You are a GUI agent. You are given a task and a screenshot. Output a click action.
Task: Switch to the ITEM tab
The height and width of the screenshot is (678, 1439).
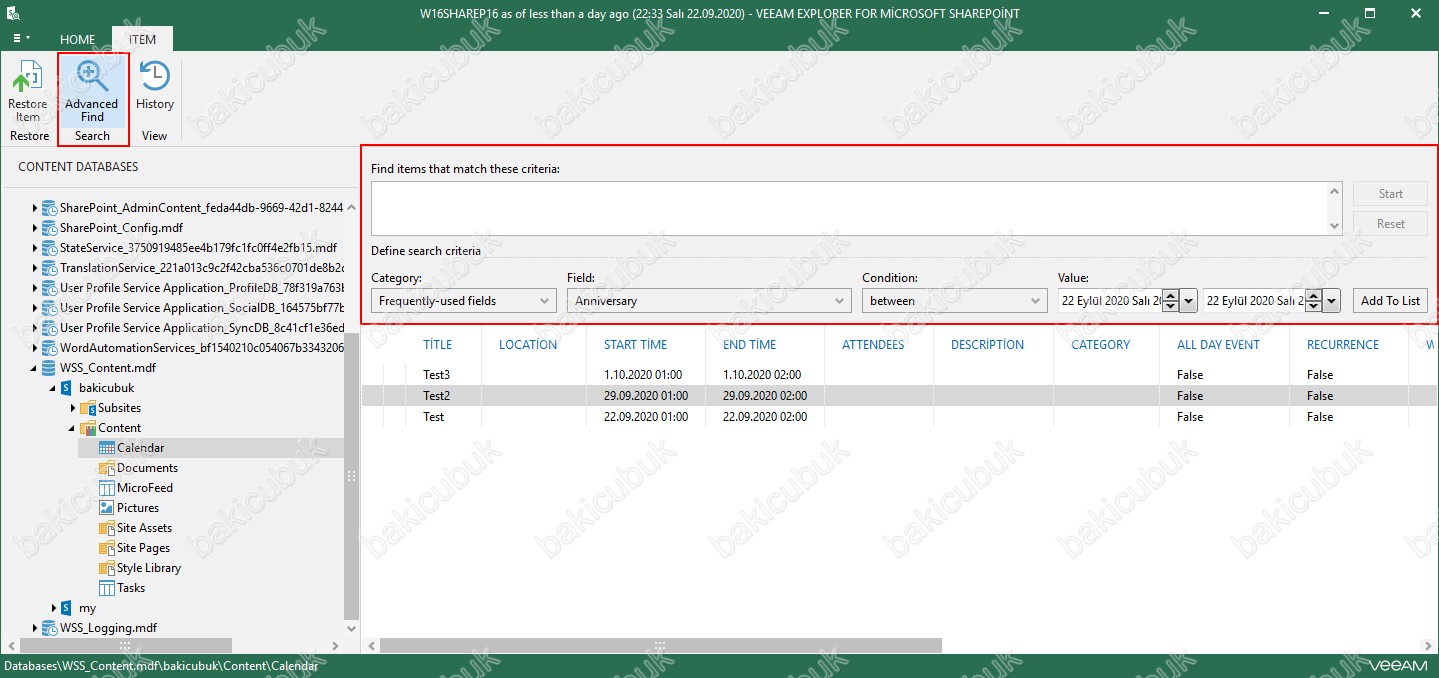point(142,39)
